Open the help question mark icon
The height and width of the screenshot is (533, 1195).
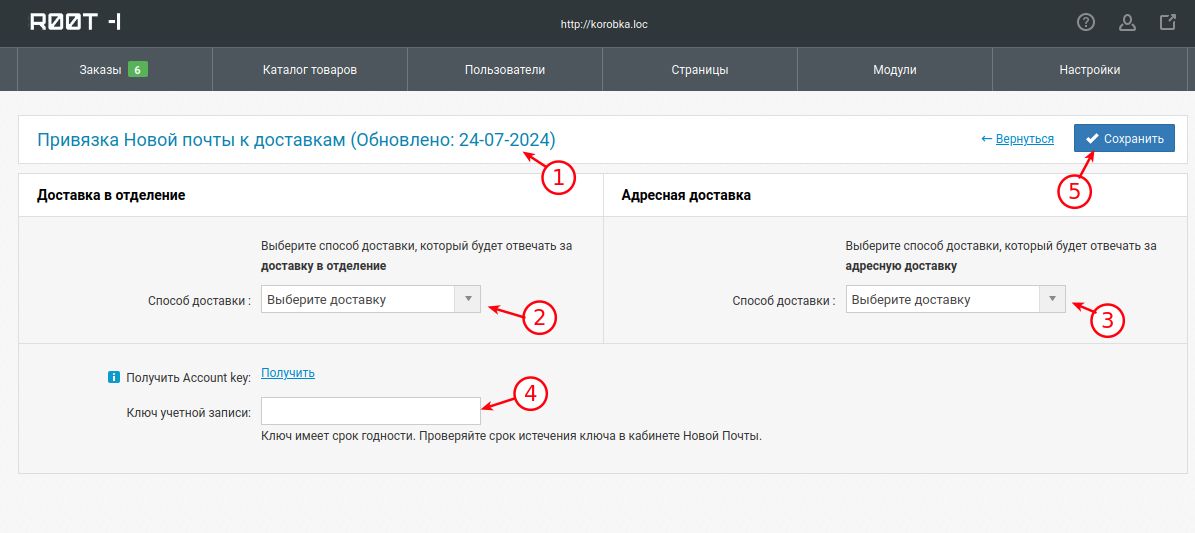[x=1085, y=23]
